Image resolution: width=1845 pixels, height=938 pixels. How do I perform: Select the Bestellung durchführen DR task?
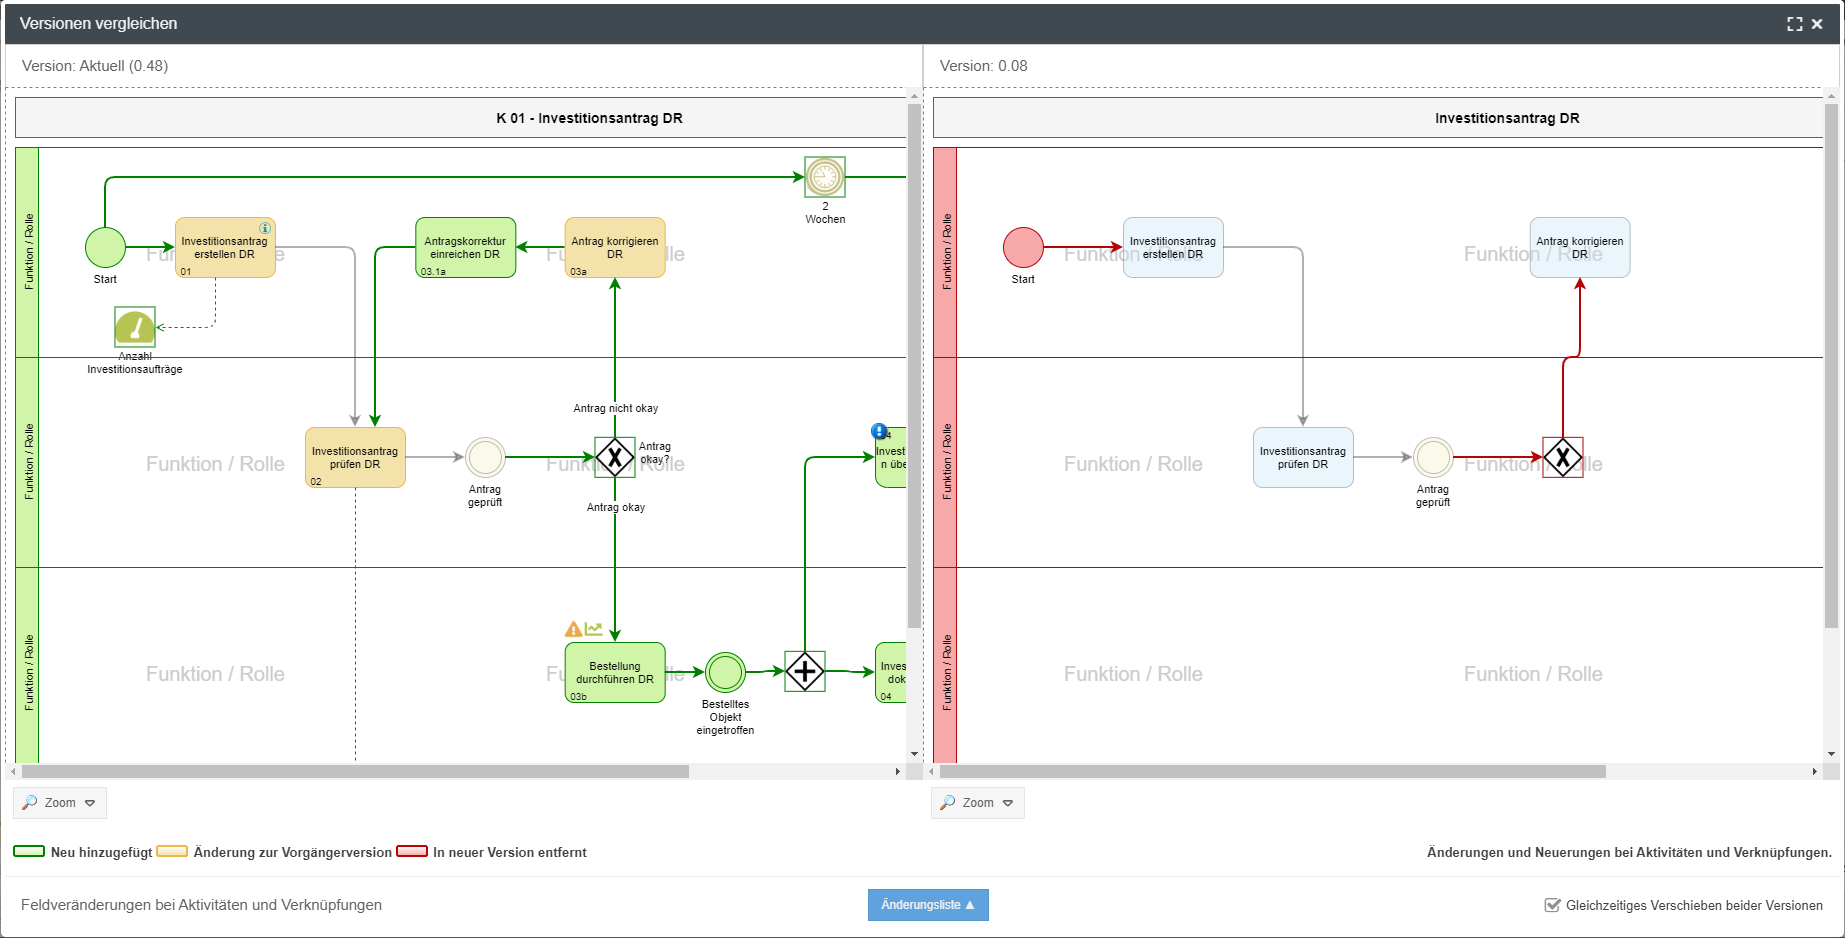pos(615,672)
